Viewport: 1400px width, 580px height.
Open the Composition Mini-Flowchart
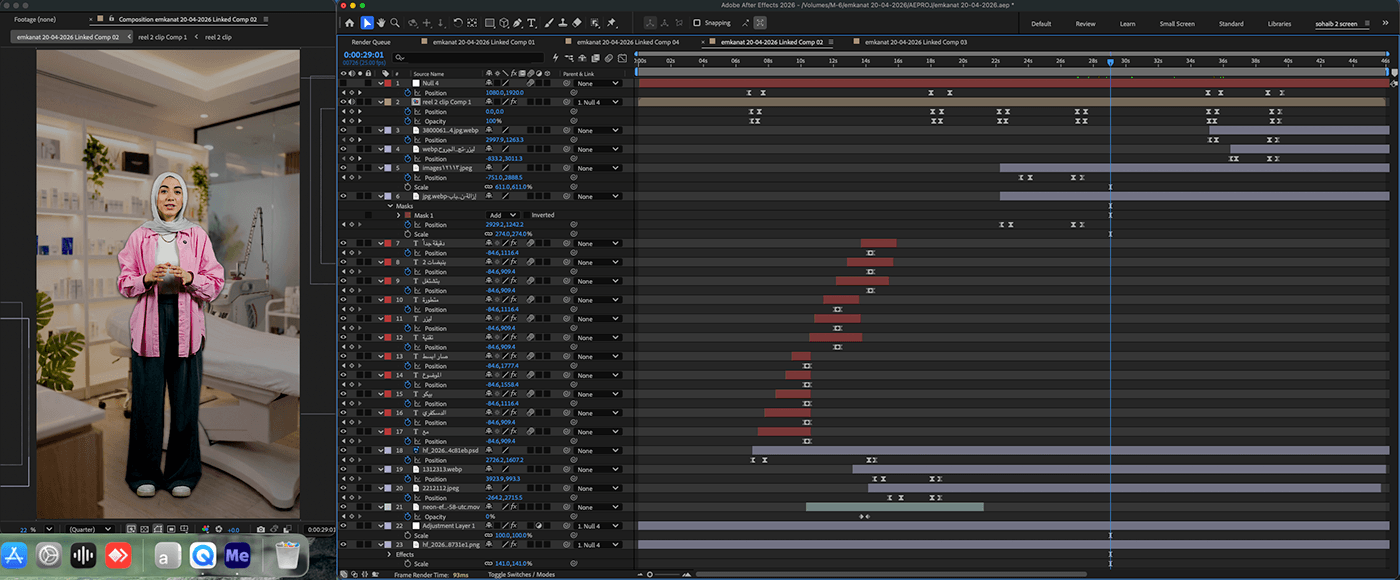[569, 58]
